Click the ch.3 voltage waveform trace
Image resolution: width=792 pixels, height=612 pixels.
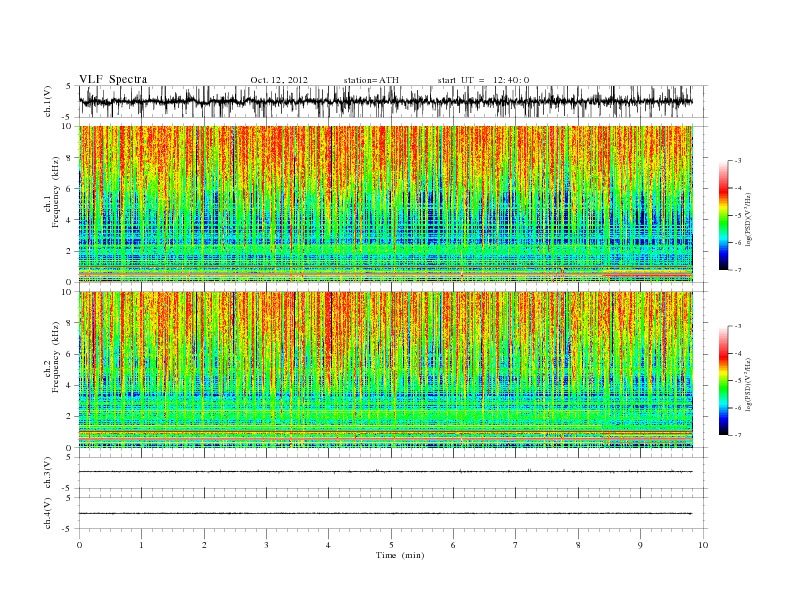tap(385, 472)
